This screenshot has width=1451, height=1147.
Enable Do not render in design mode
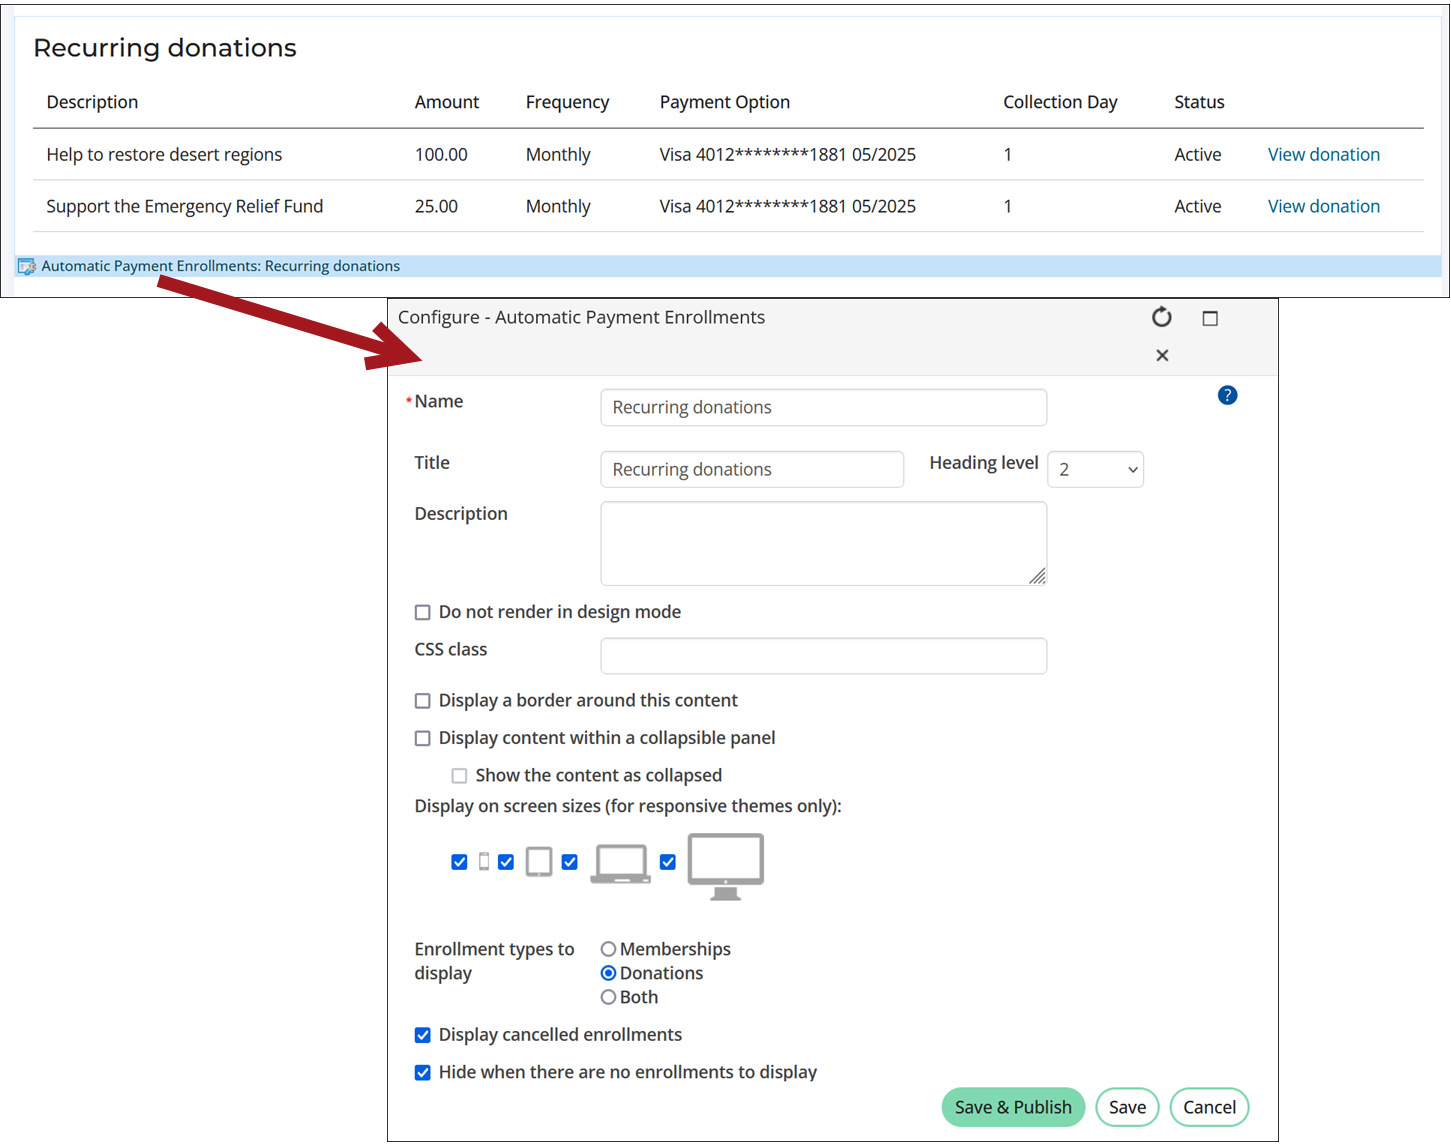(423, 612)
